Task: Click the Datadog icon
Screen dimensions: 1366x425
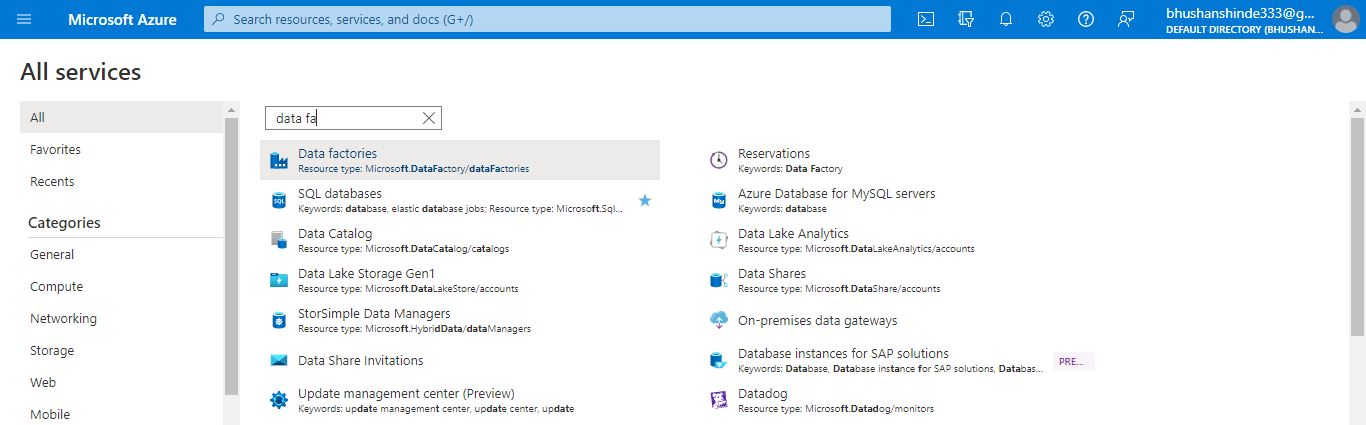Action: point(719,400)
